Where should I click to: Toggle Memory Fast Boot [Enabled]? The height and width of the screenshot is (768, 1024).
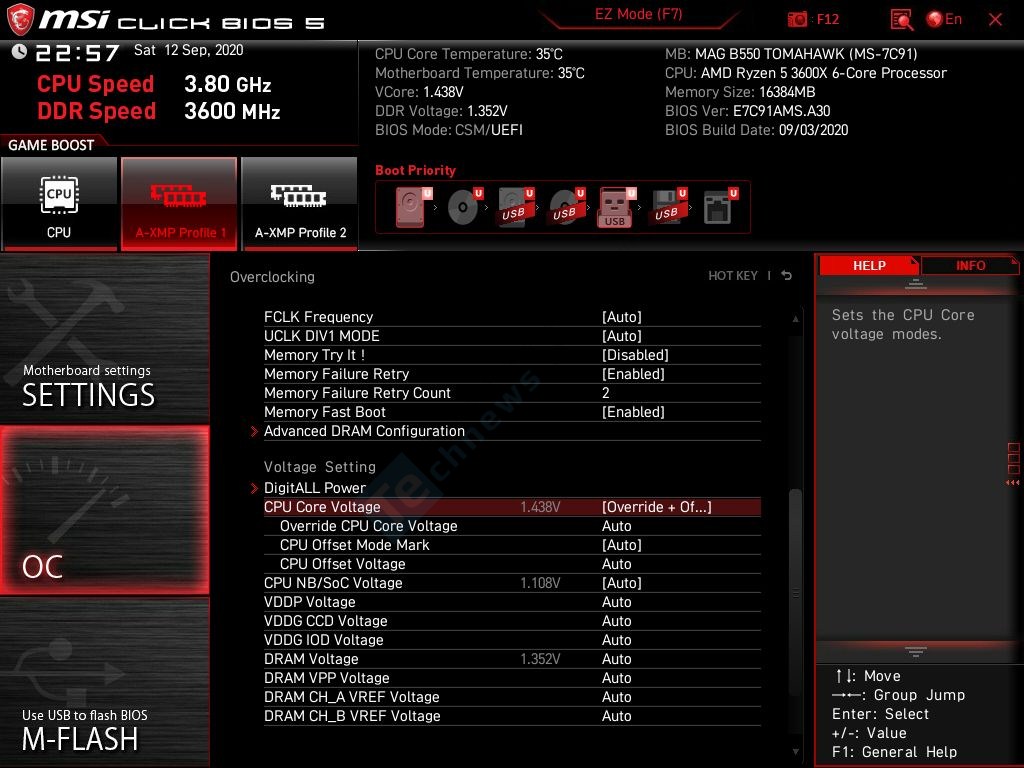tap(633, 412)
